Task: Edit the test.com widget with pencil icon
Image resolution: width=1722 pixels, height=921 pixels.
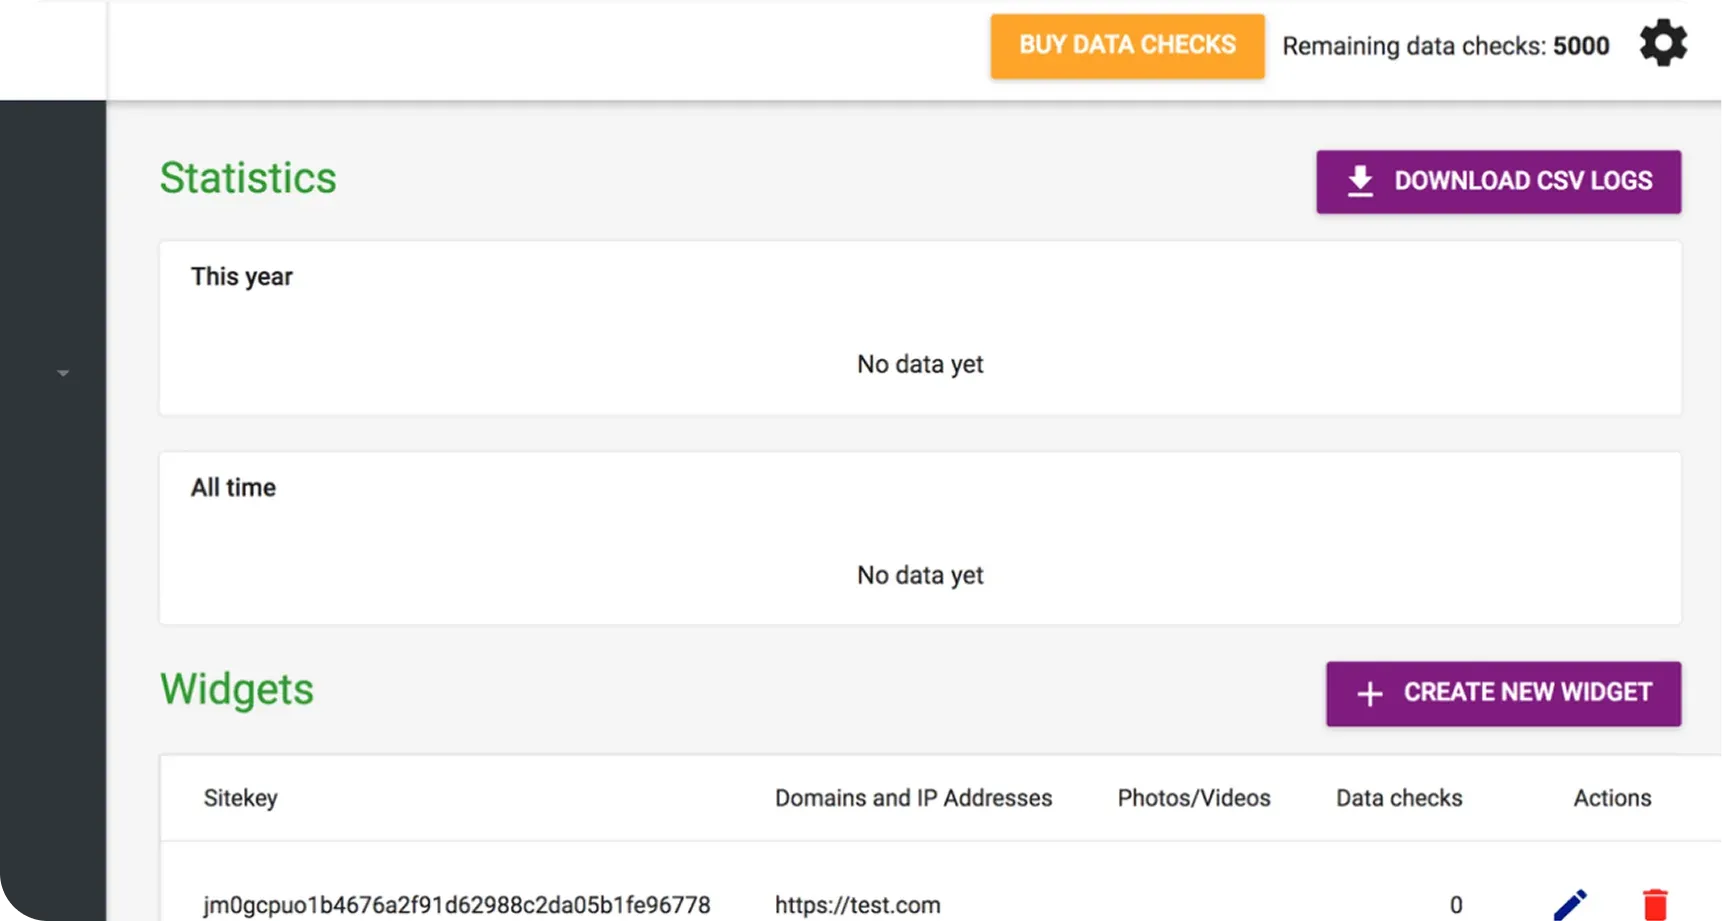Action: (x=1570, y=904)
